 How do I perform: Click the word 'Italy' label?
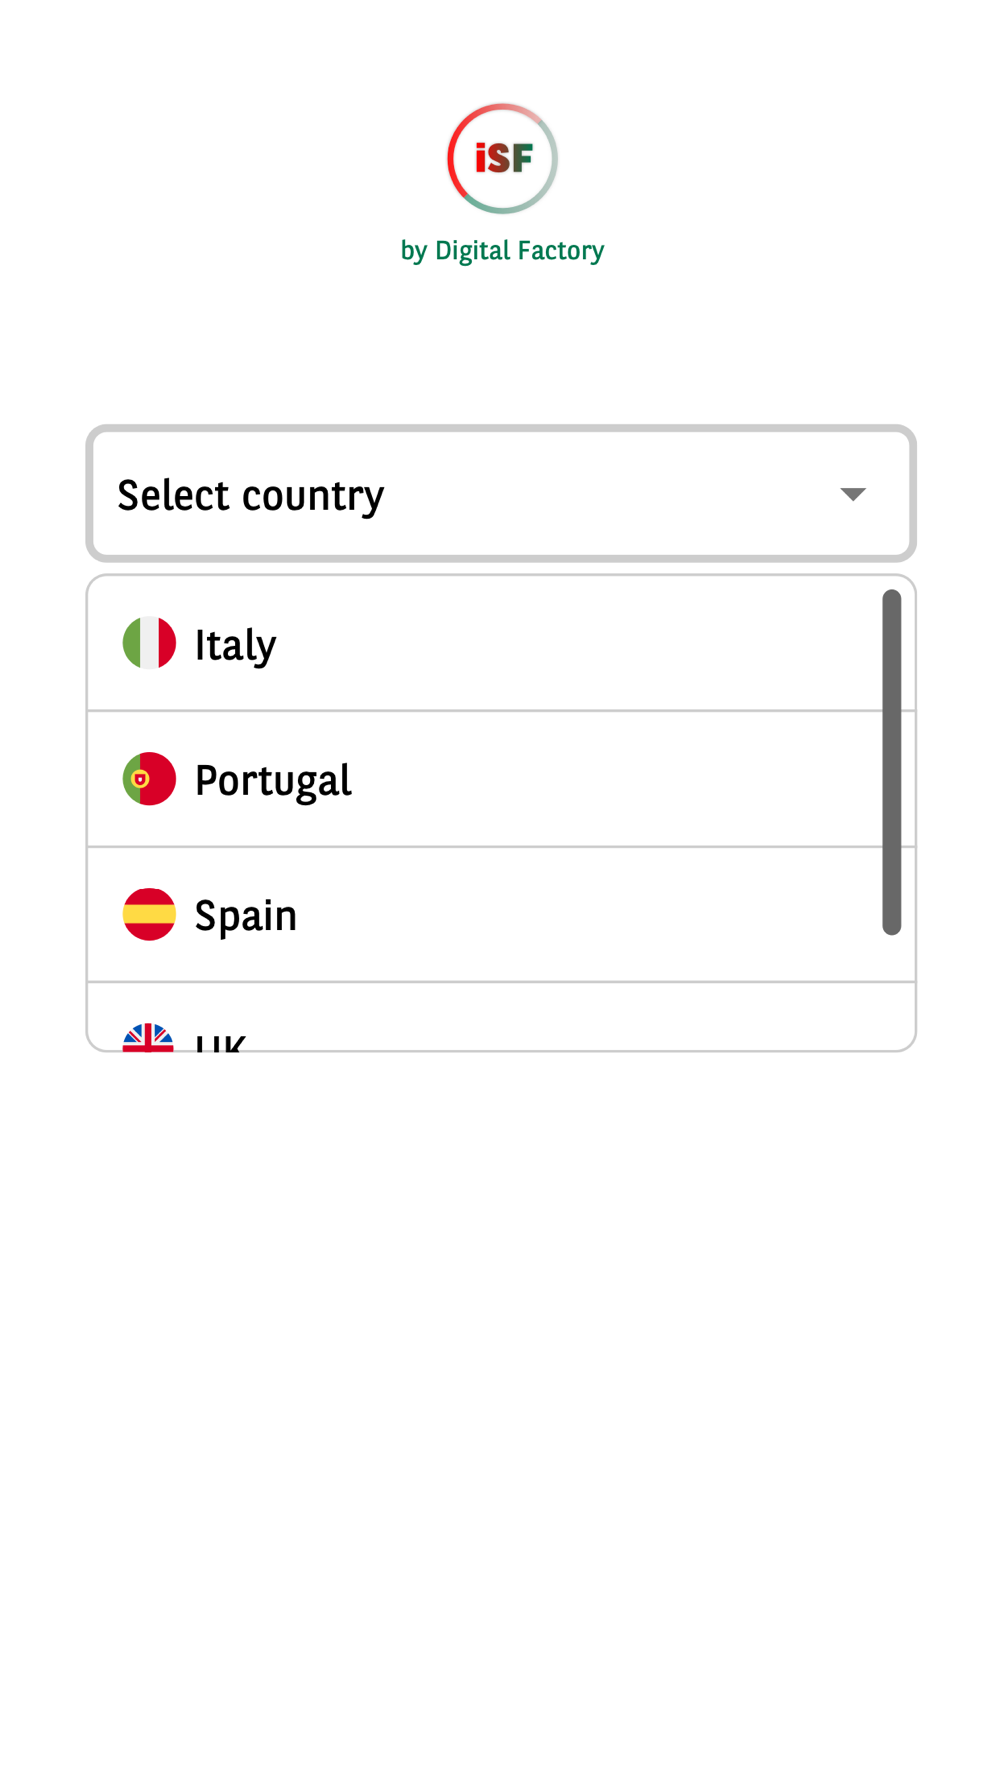tap(235, 645)
